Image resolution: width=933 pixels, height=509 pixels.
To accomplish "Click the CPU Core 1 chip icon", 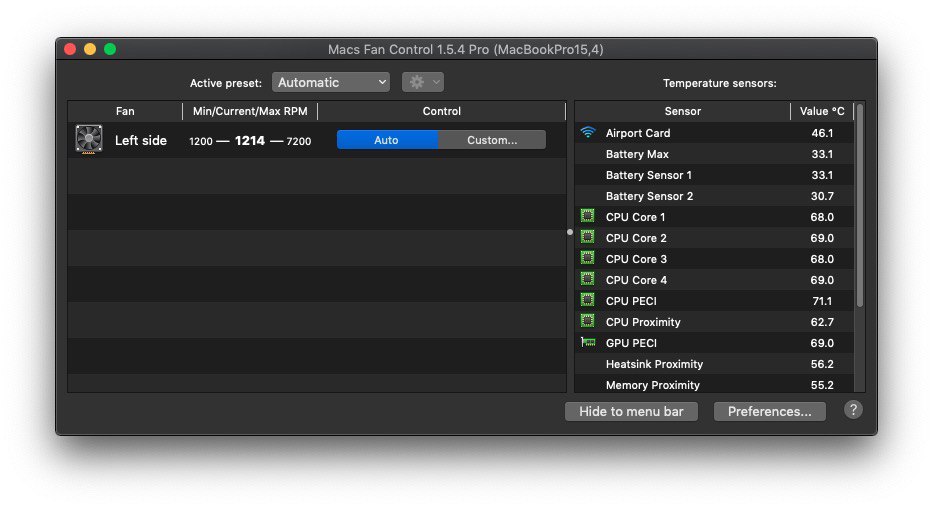I will coord(587,216).
